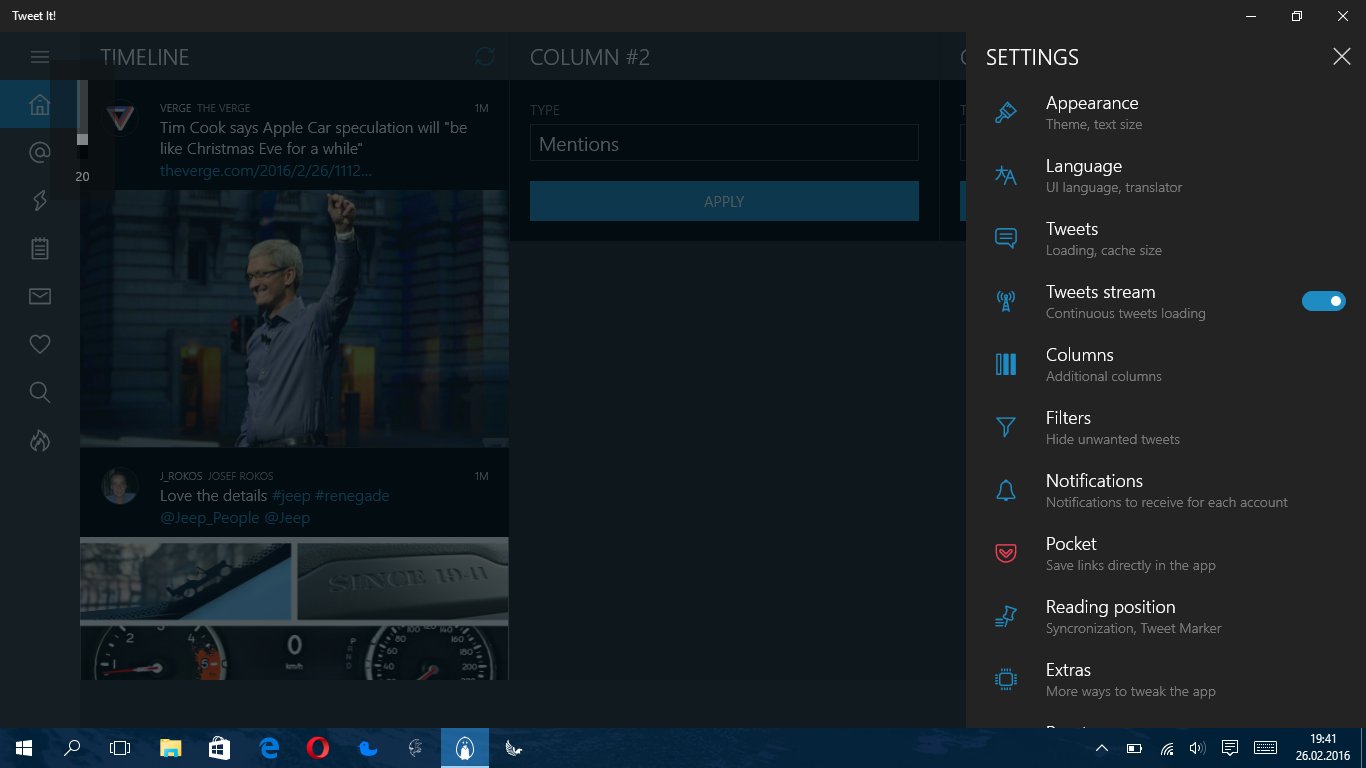
Task: Select the "J_ROKOS JOSEF ROKOS" username text
Action: coord(216,476)
